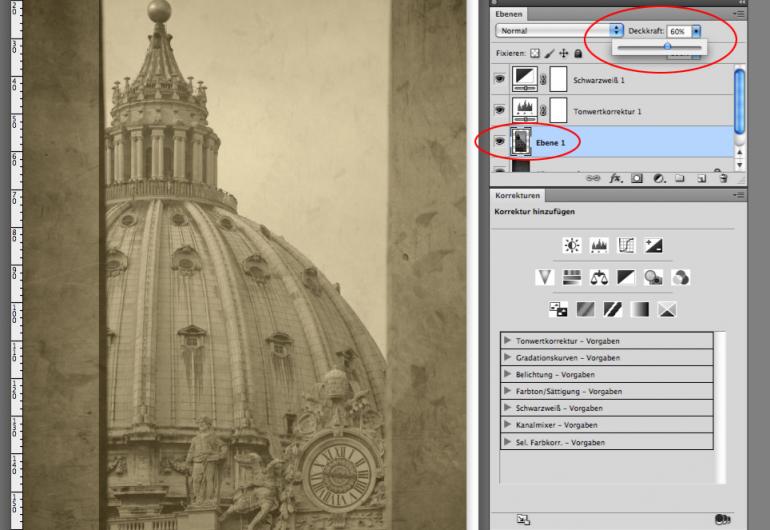Select the Schwarzweiß 1 layer mask thumbnail
This screenshot has width=770, height=530.
point(558,79)
